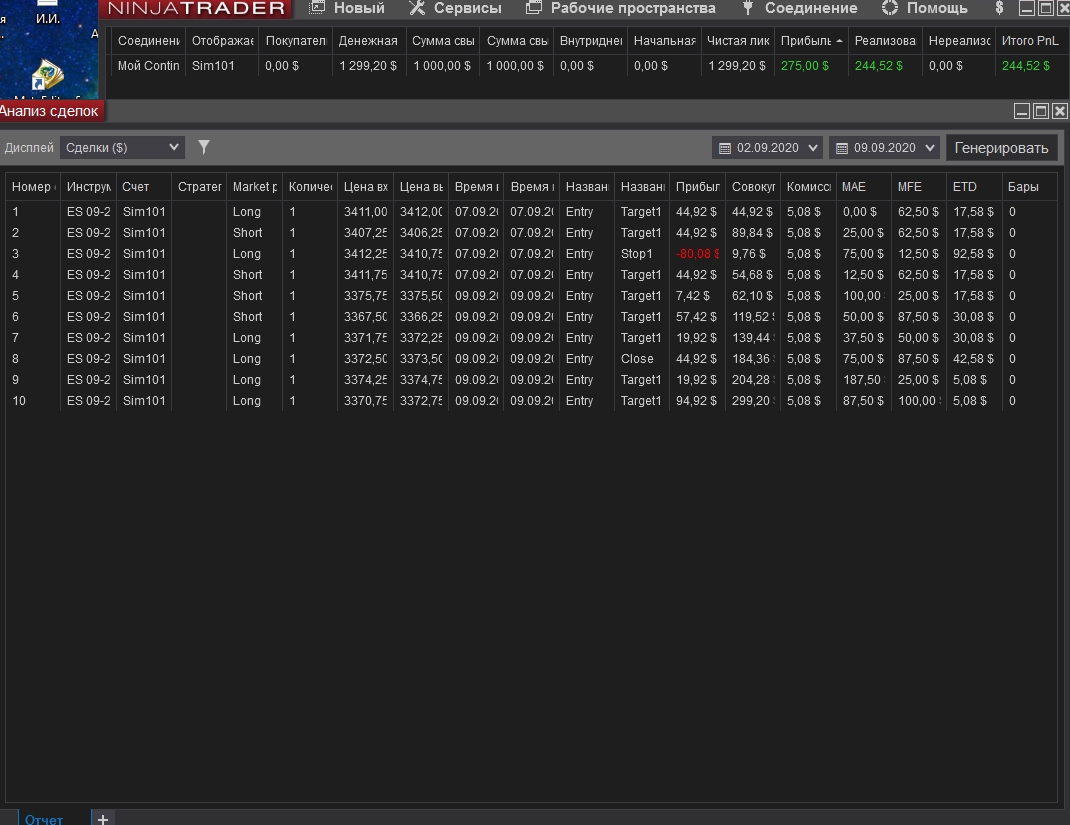Image resolution: width=1070 pixels, height=825 pixels.
Task: Sort by the Прибыль column in the accounts grid
Action: click(811, 41)
